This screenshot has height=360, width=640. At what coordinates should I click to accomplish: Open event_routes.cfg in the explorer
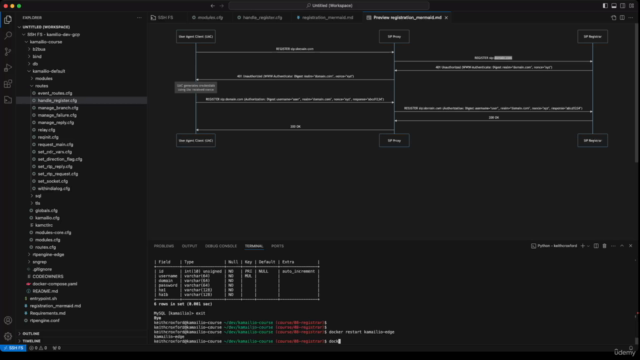coord(55,93)
